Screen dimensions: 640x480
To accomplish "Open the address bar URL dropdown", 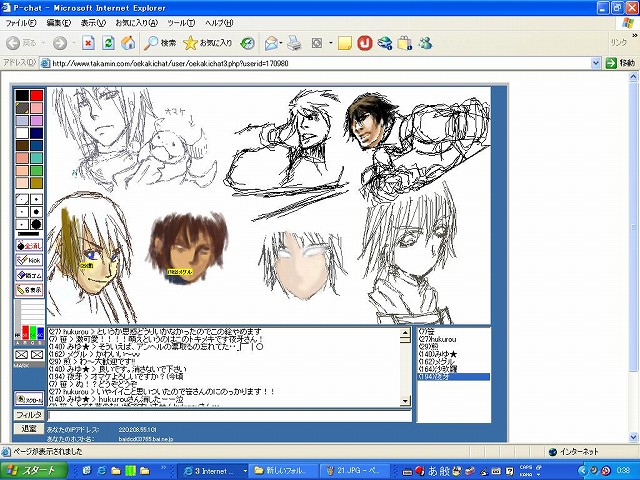I will [x=596, y=63].
